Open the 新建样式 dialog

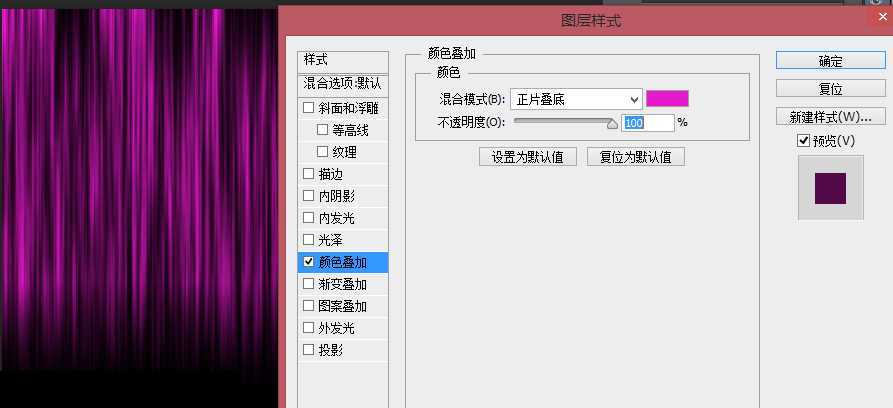[830, 116]
